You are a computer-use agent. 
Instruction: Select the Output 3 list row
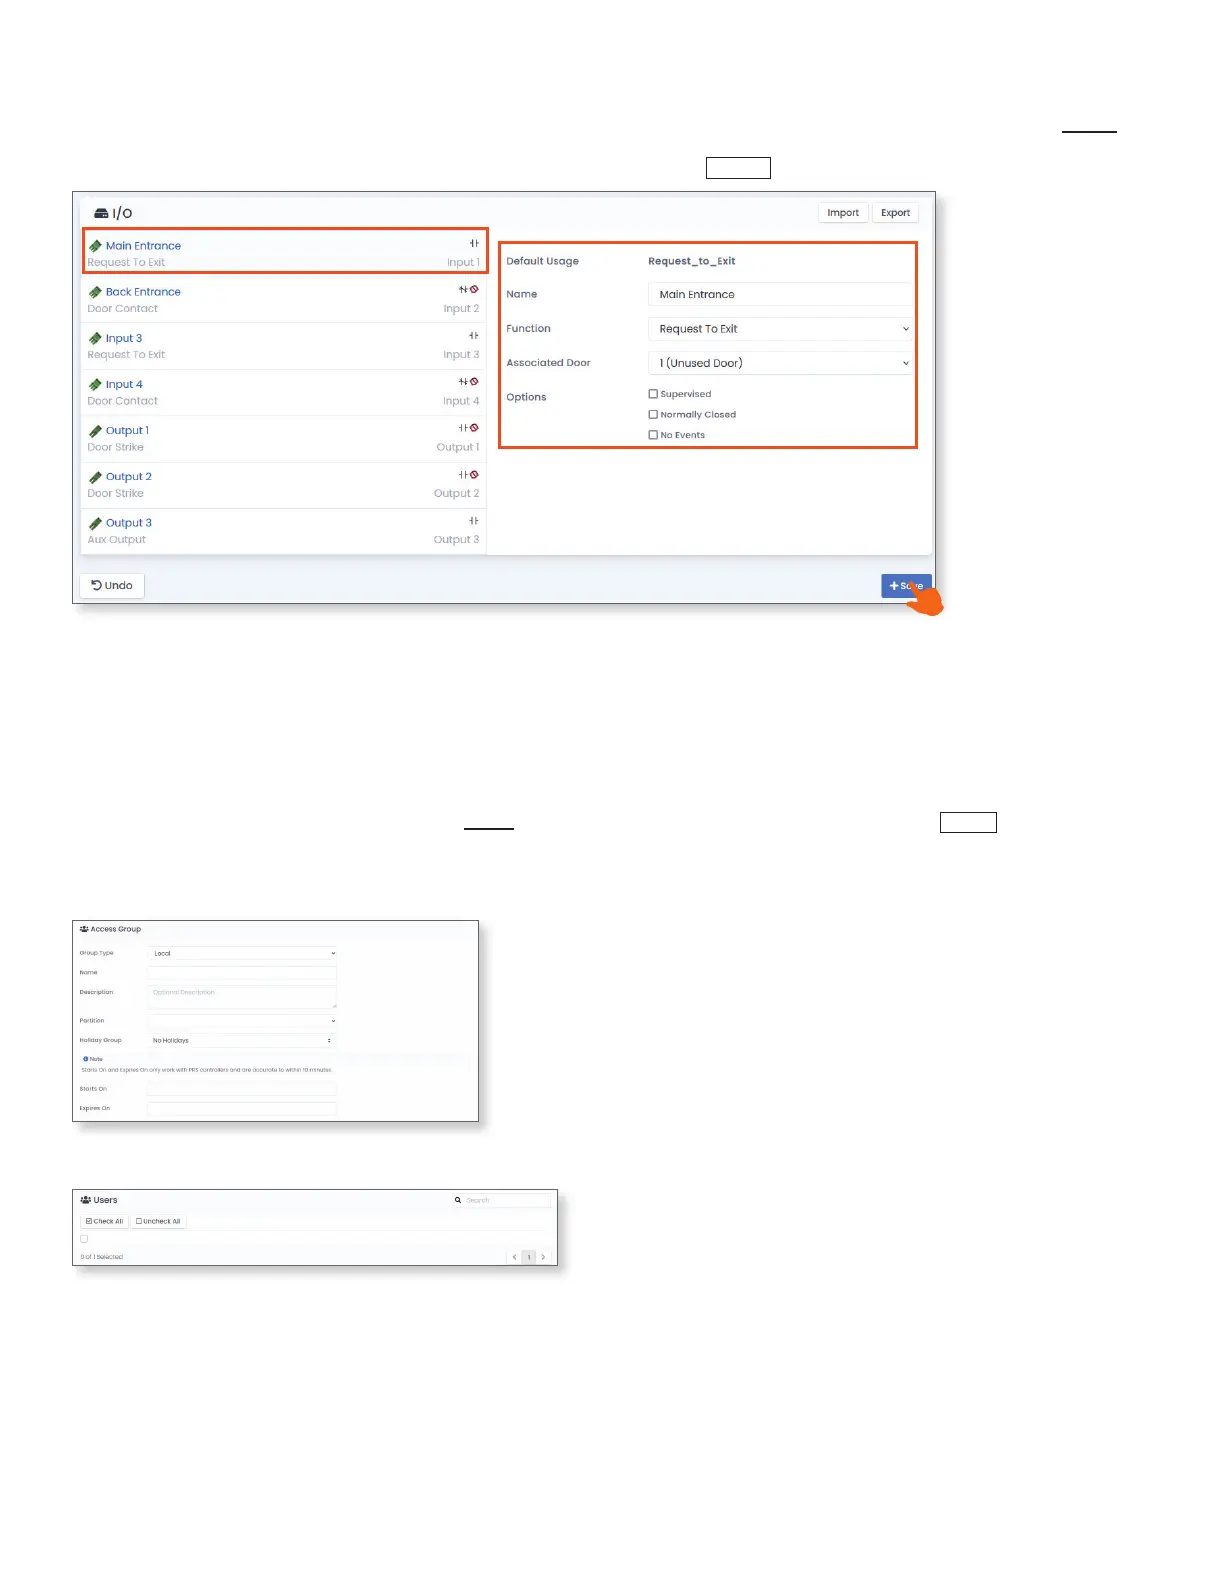284,531
